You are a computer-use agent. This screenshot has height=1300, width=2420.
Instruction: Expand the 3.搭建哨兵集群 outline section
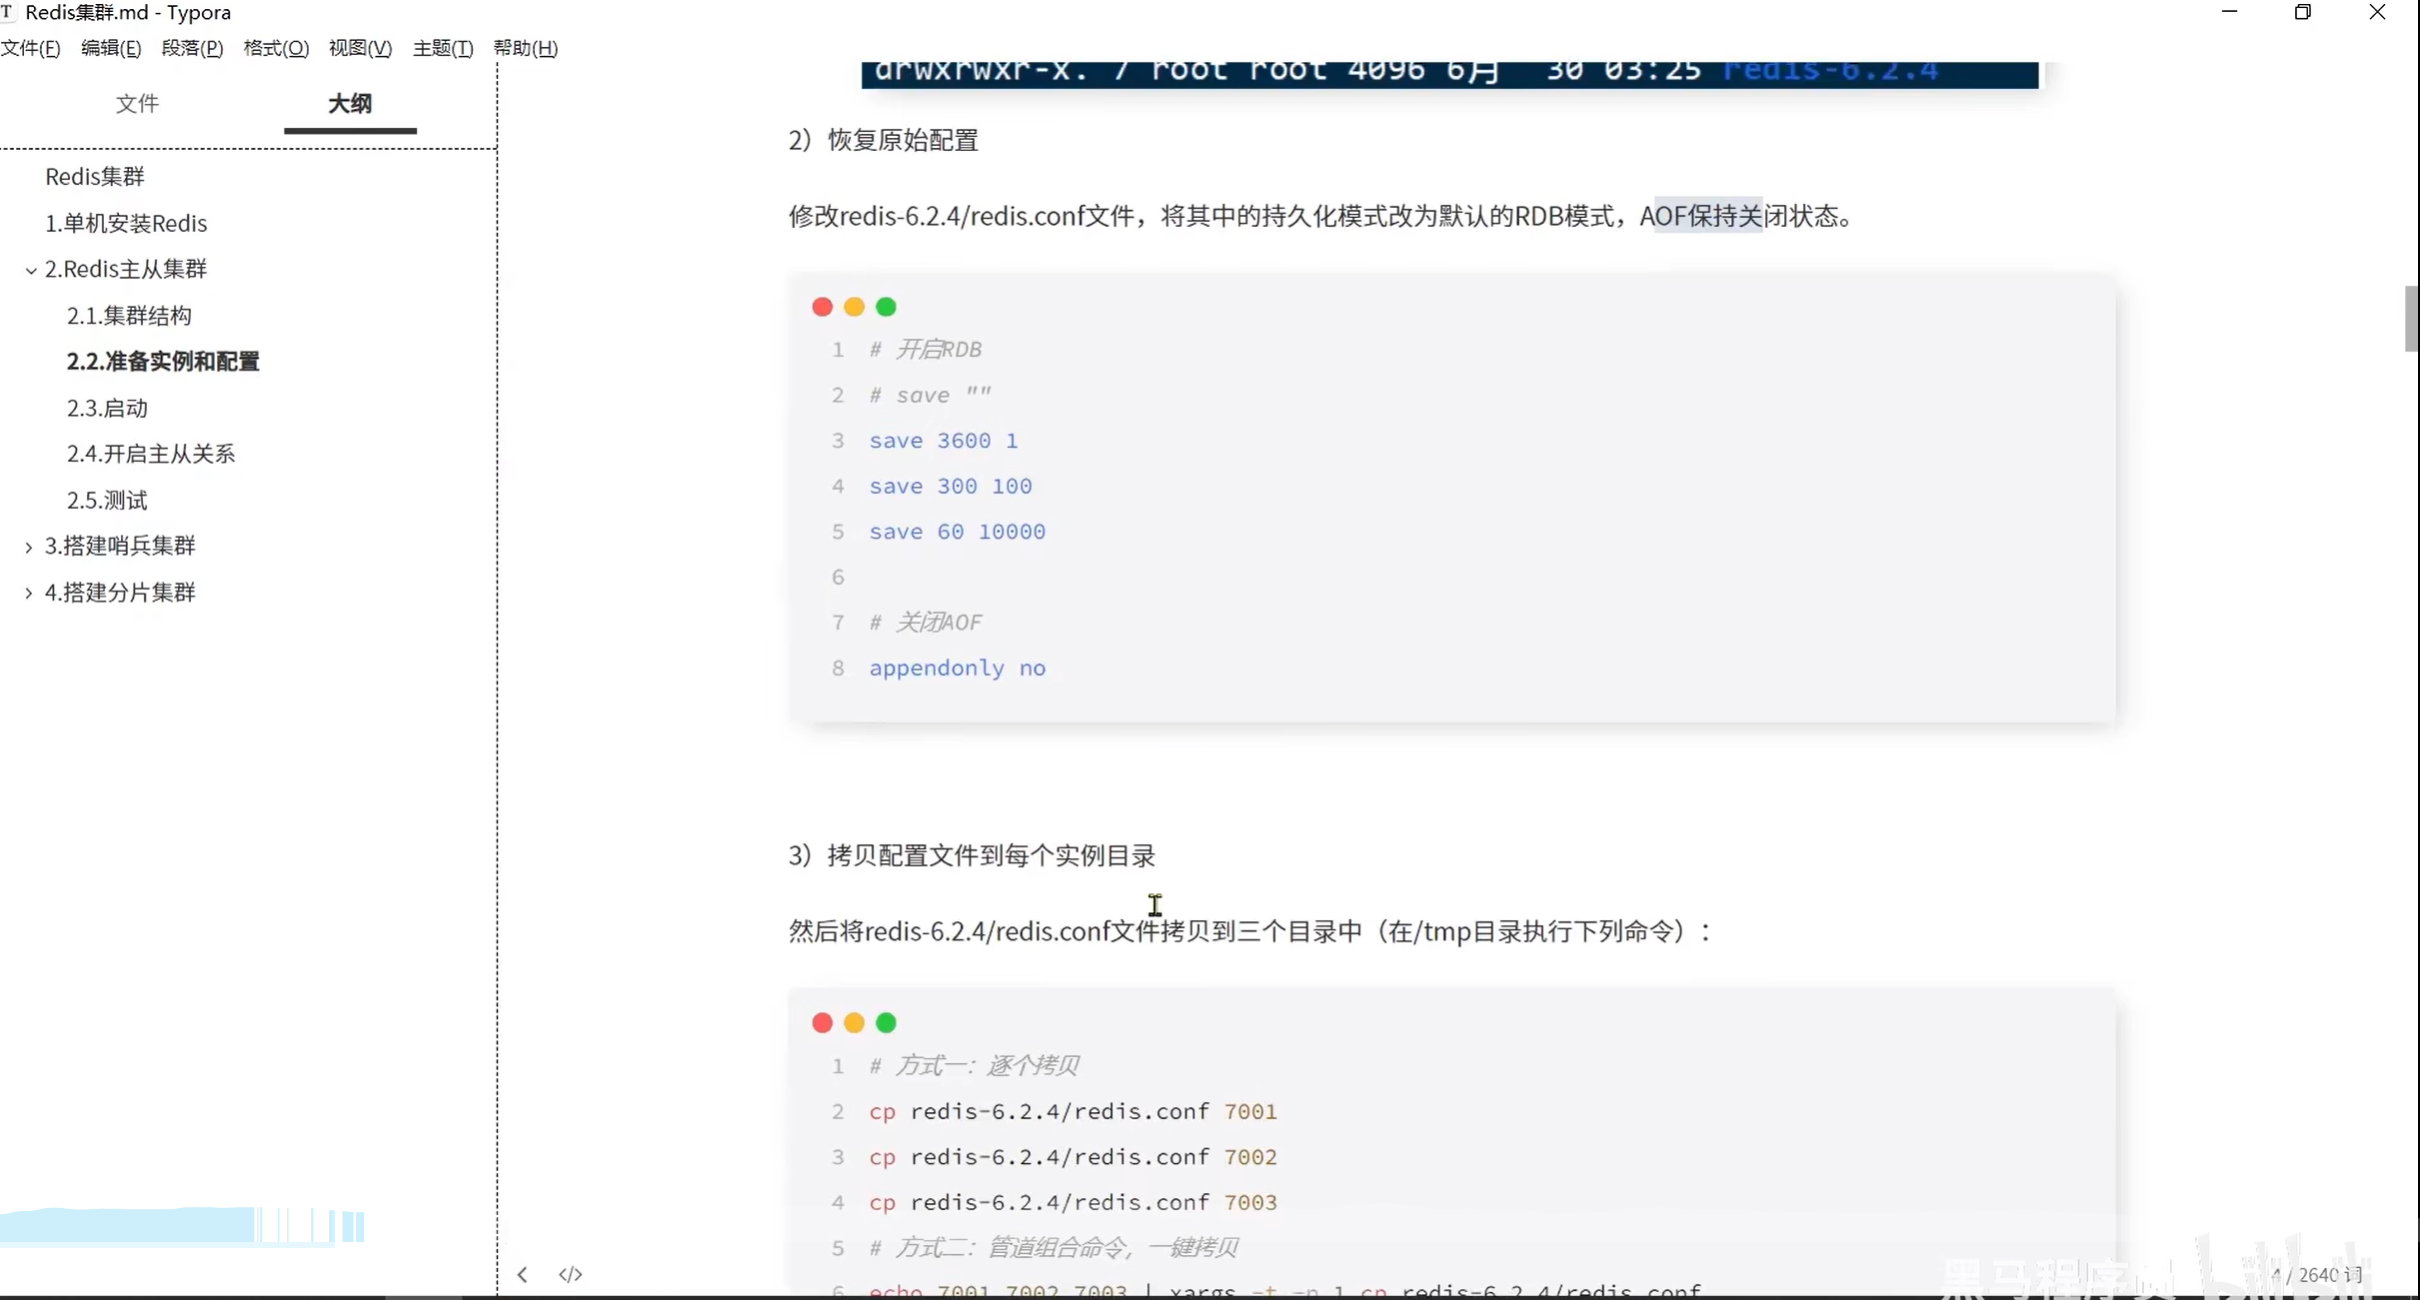tap(29, 547)
